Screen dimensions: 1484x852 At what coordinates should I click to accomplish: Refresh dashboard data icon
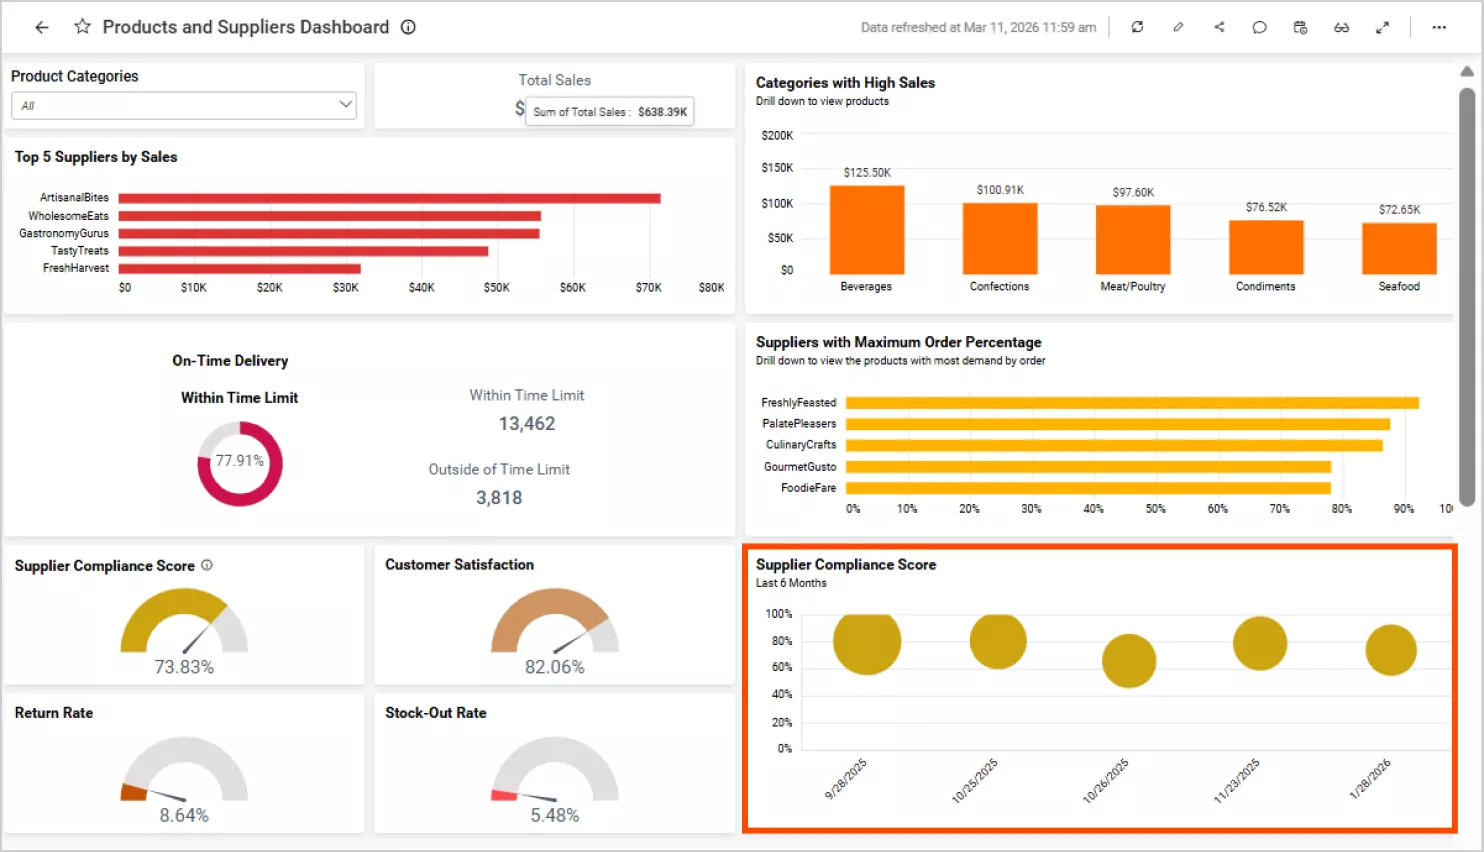pos(1137,27)
